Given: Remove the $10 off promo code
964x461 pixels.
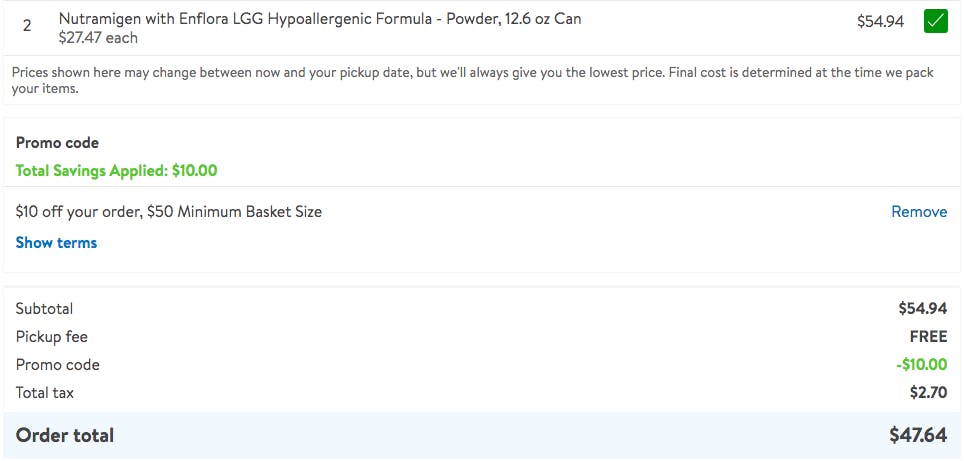Looking at the screenshot, I should [919, 212].
